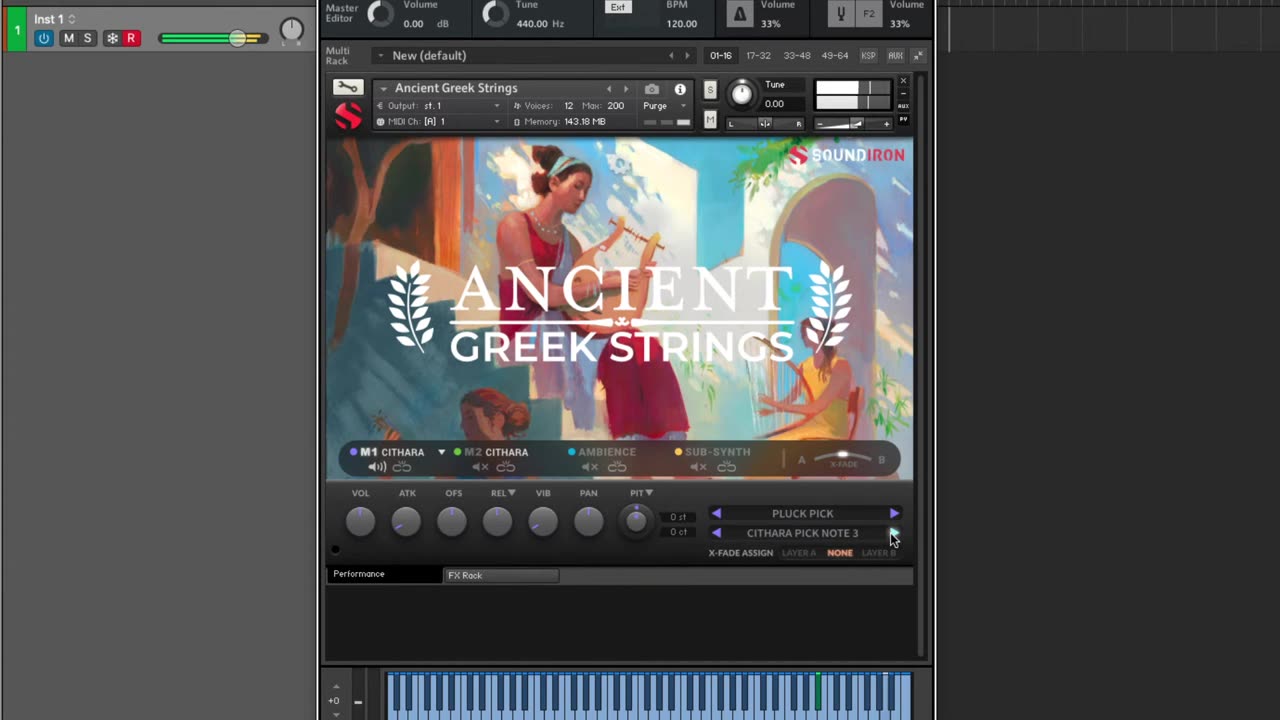
Task: Click the ATK knob
Action: pos(406,520)
